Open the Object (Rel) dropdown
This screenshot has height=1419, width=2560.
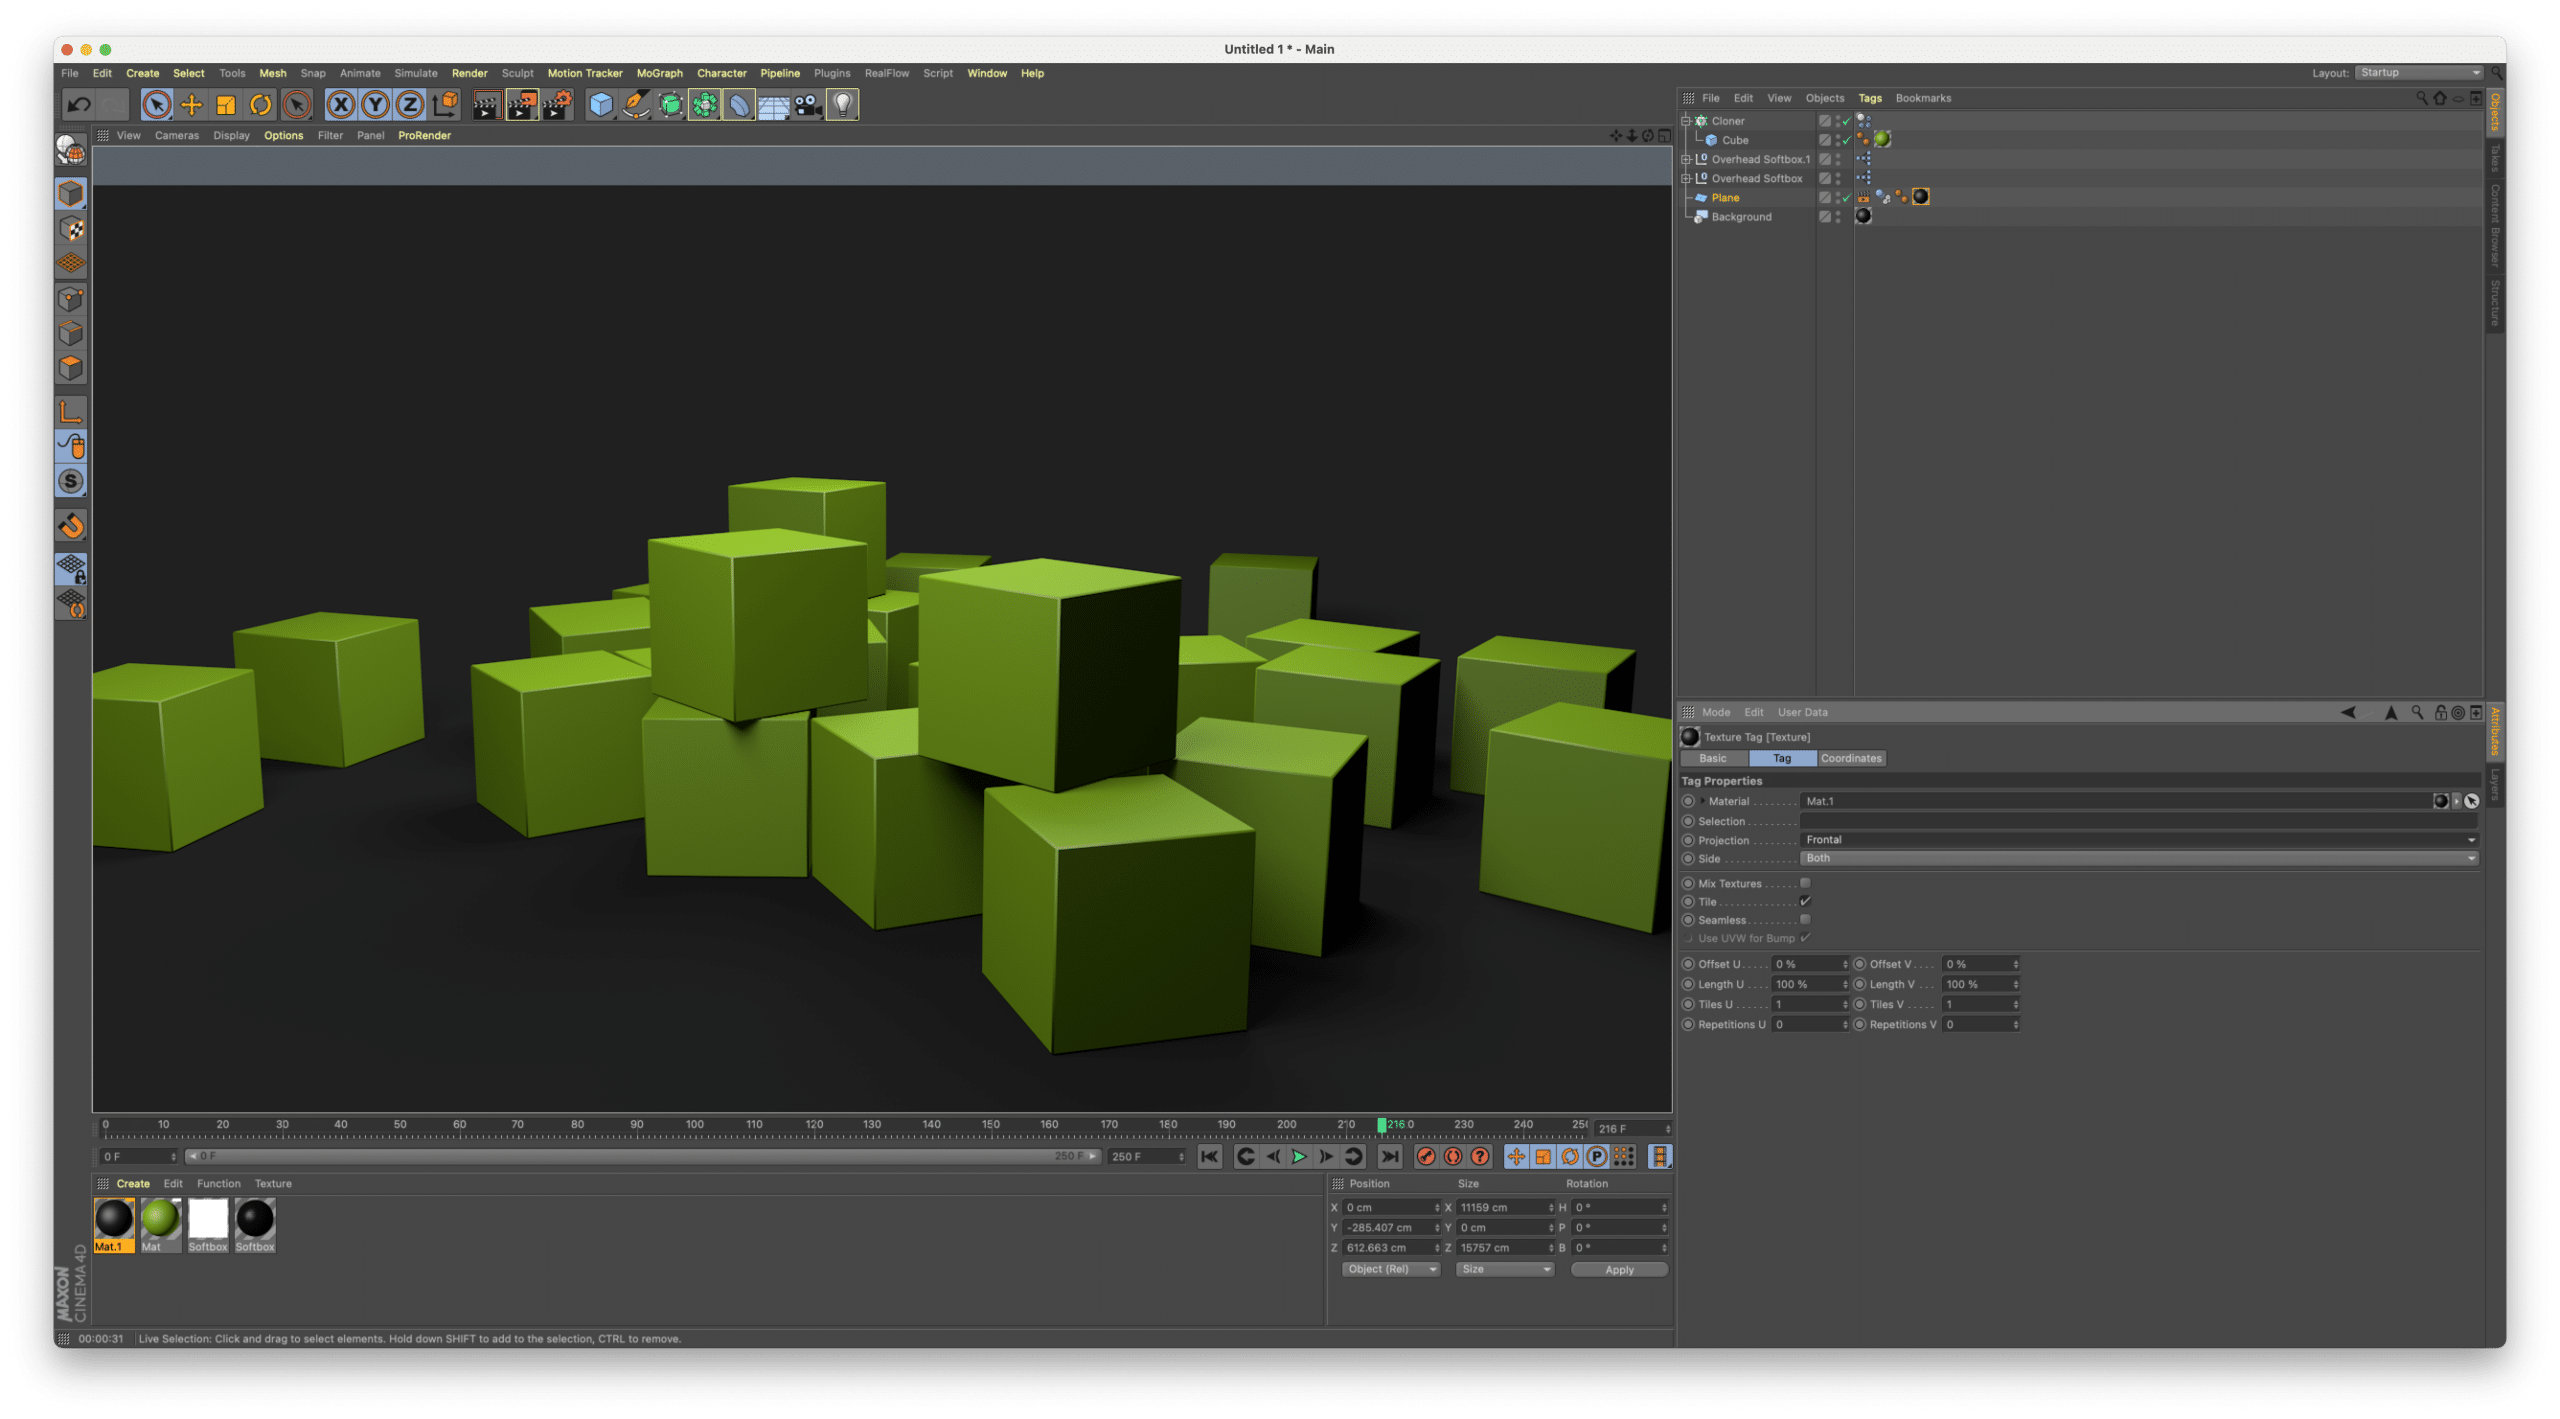click(x=1390, y=1269)
